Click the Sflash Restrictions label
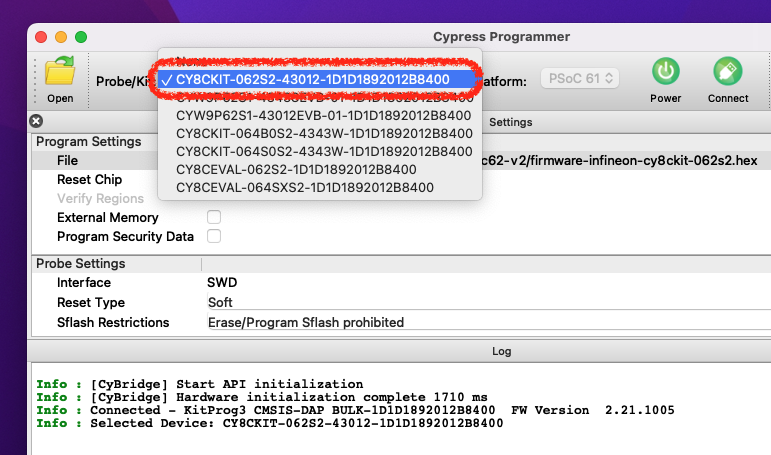This screenshot has height=455, width=771. [x=113, y=323]
